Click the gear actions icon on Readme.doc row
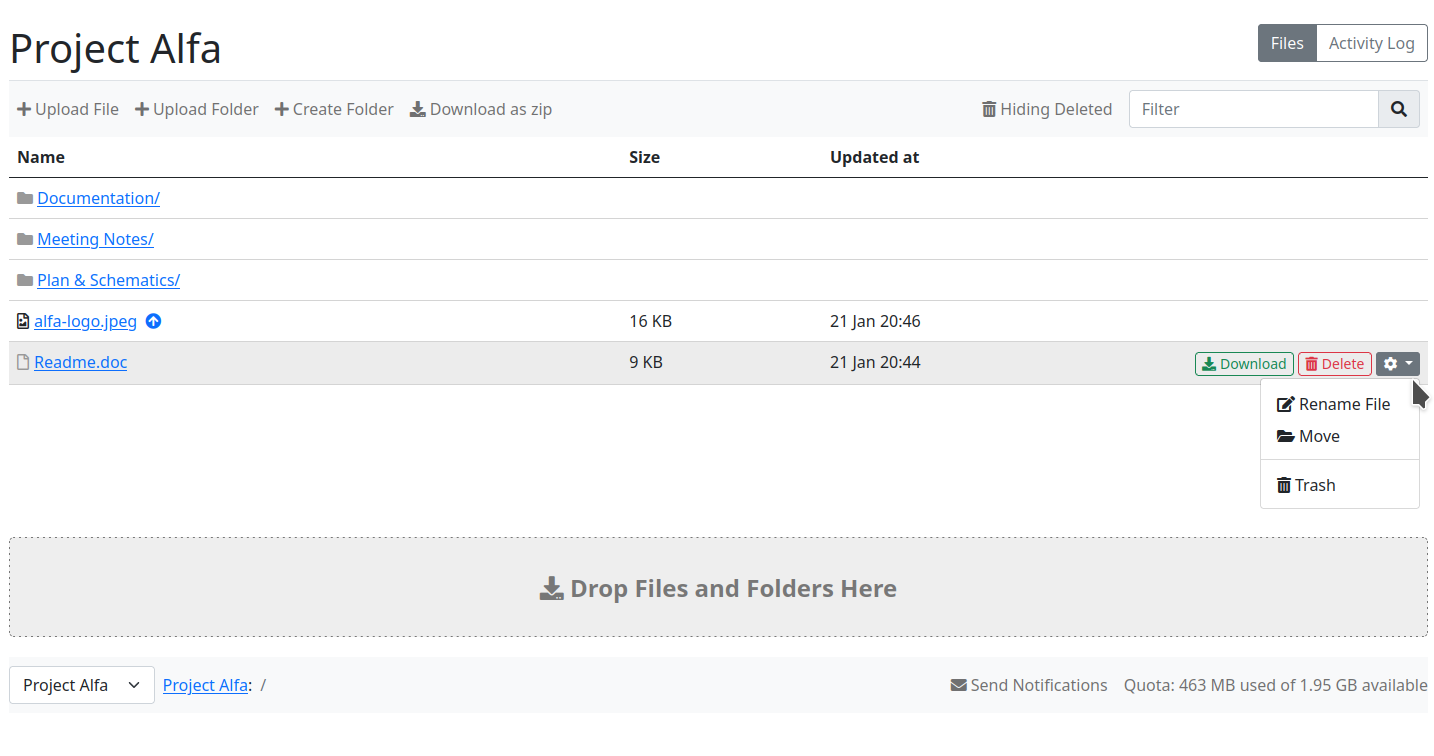The height and width of the screenshot is (756, 1434). point(1389,363)
